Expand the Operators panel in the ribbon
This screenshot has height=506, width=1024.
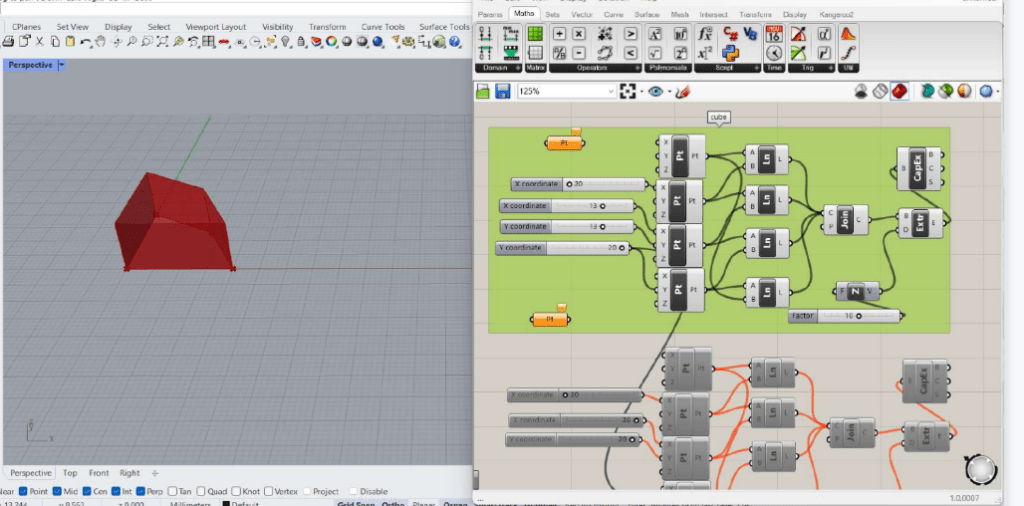[636, 68]
